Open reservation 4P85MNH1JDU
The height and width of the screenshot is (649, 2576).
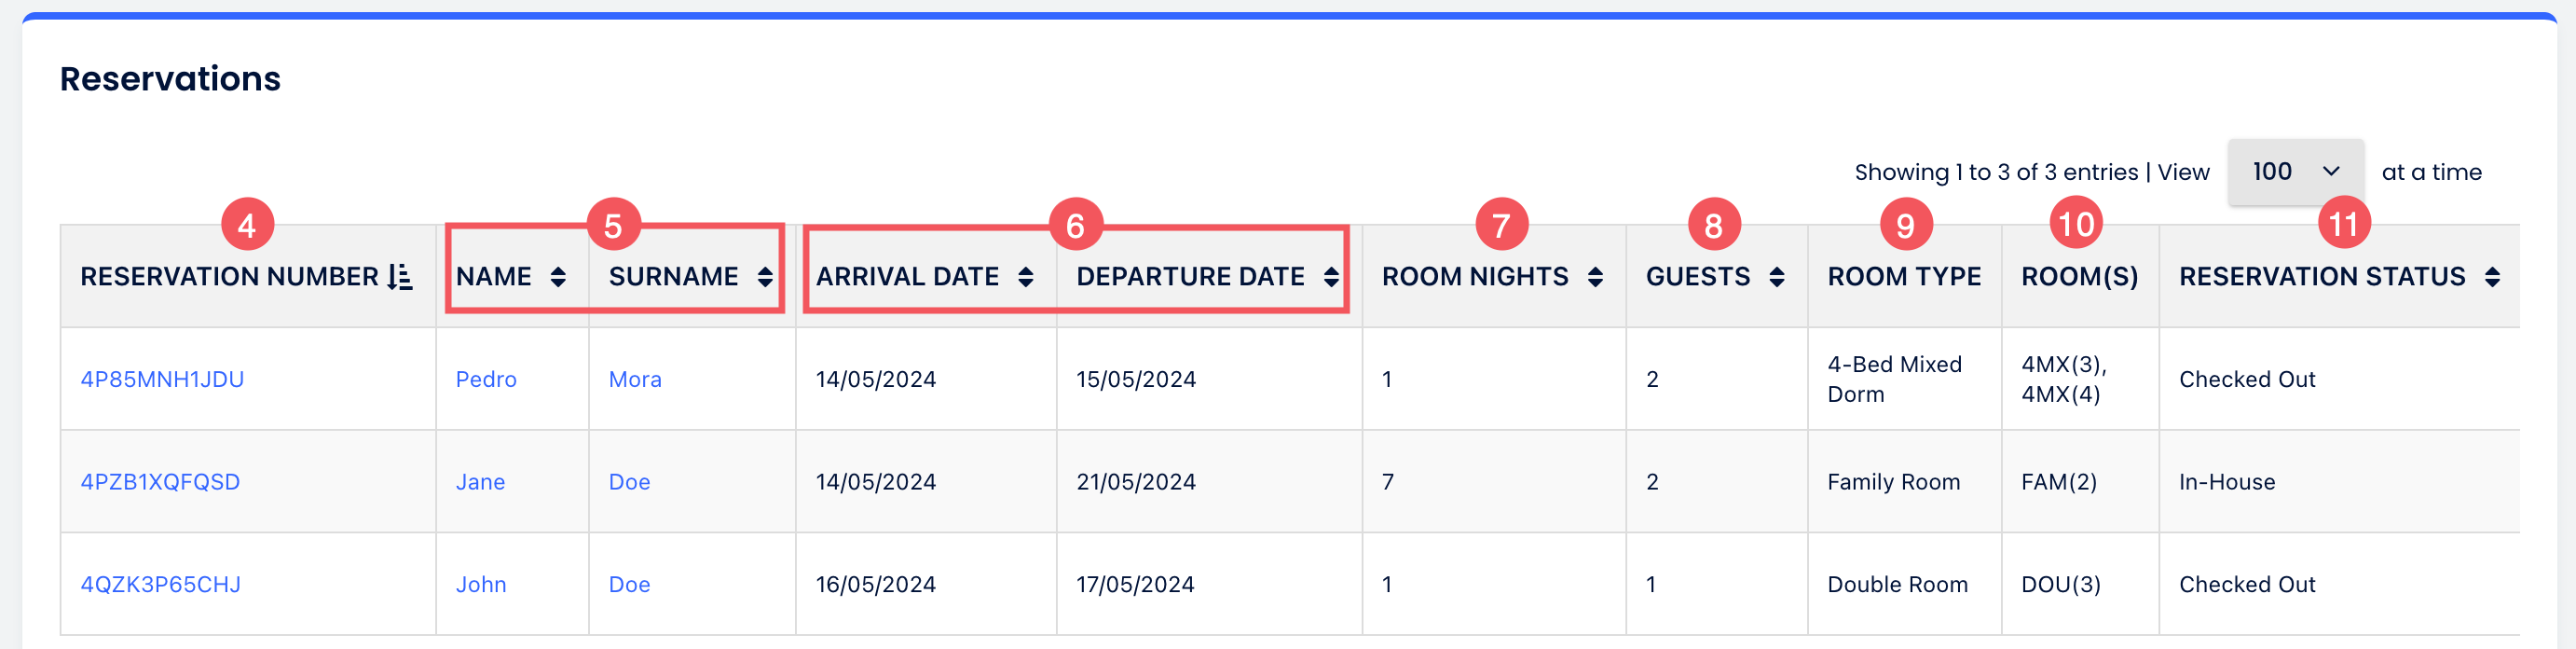[x=162, y=380]
